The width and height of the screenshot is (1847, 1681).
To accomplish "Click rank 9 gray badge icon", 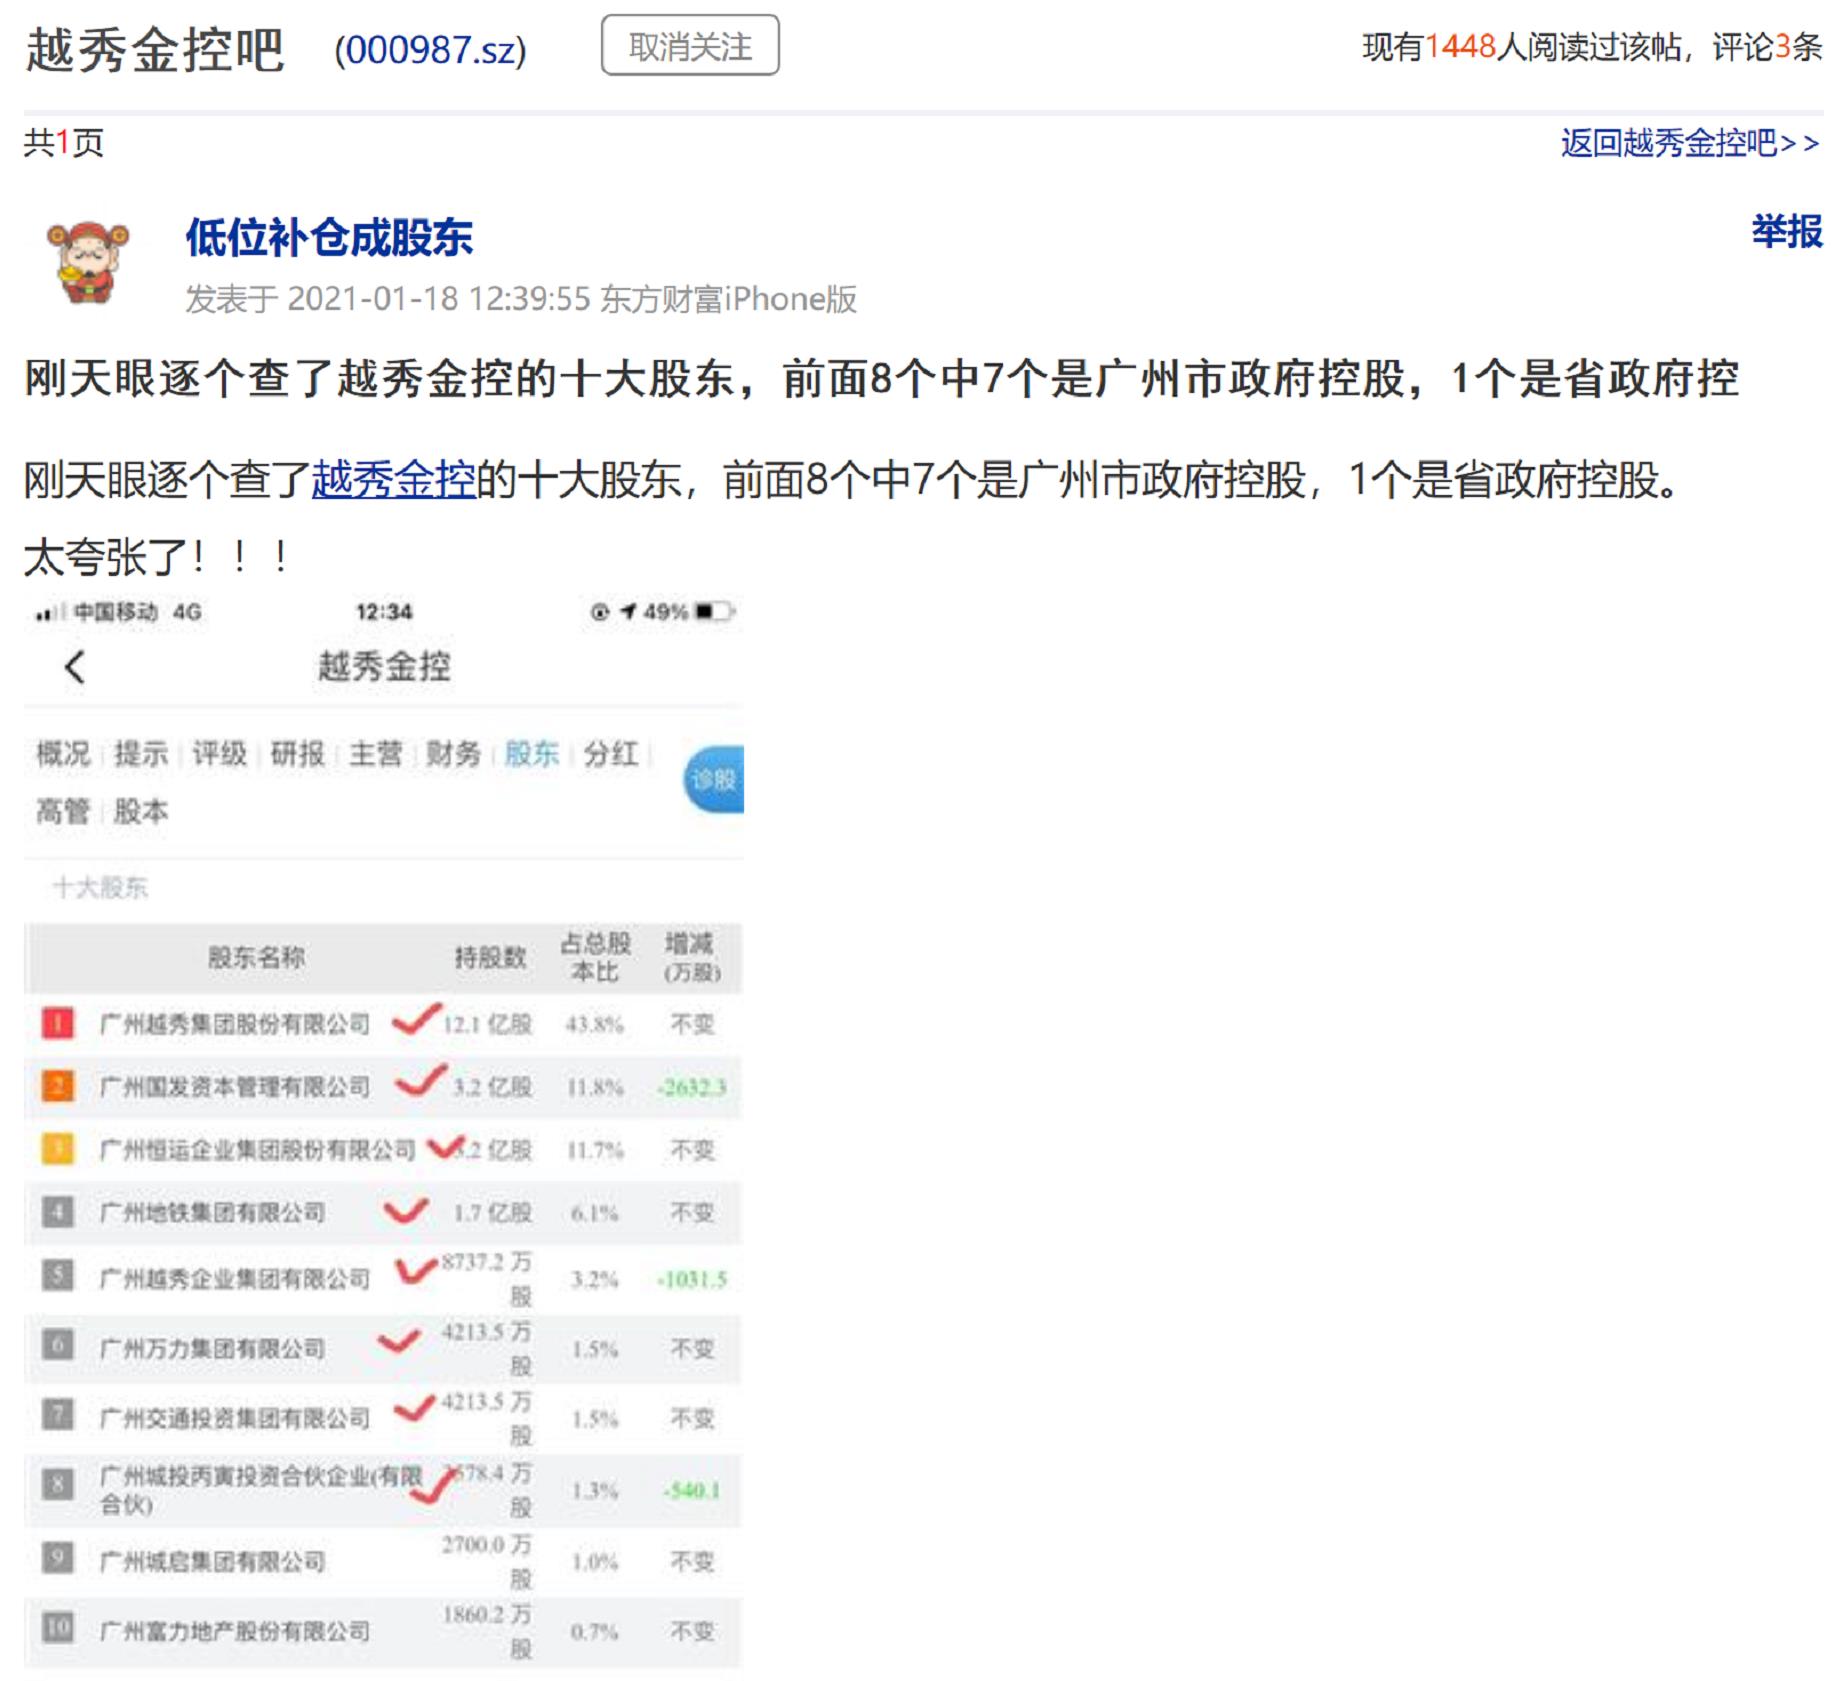I will (x=58, y=1558).
